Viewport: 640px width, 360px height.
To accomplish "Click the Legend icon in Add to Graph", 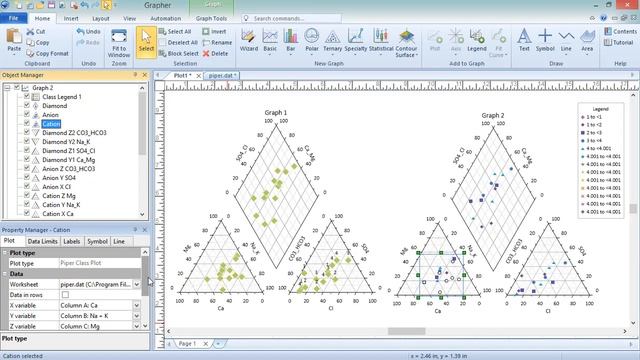I will 477,36.
